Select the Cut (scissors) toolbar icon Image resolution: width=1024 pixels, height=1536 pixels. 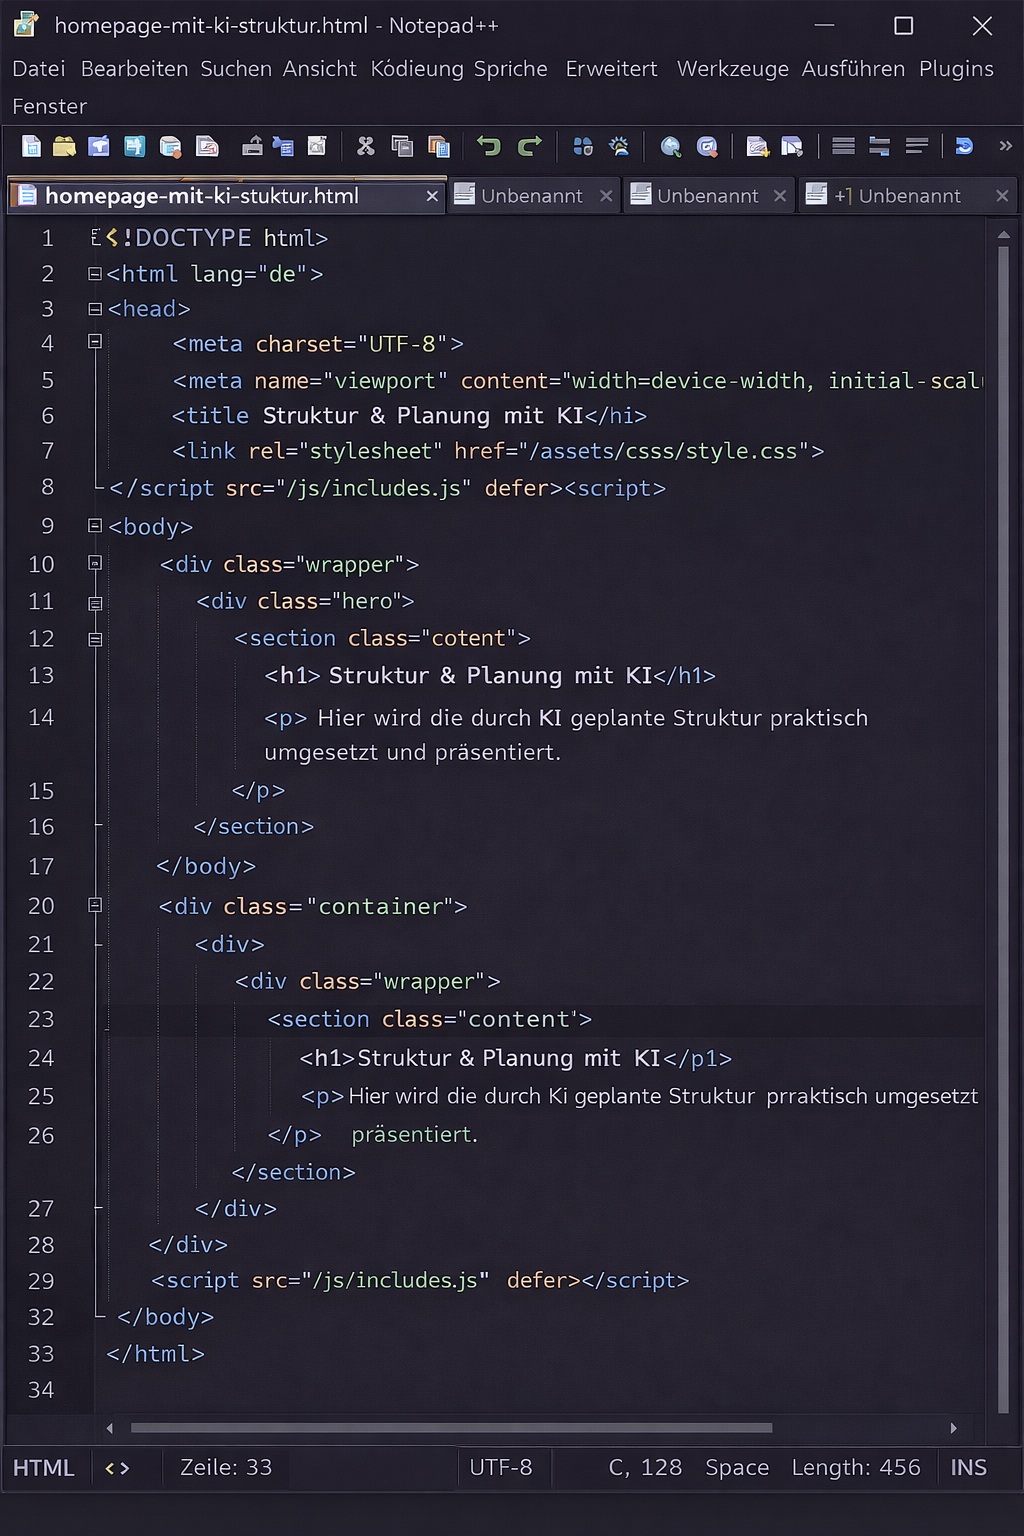coord(365,146)
